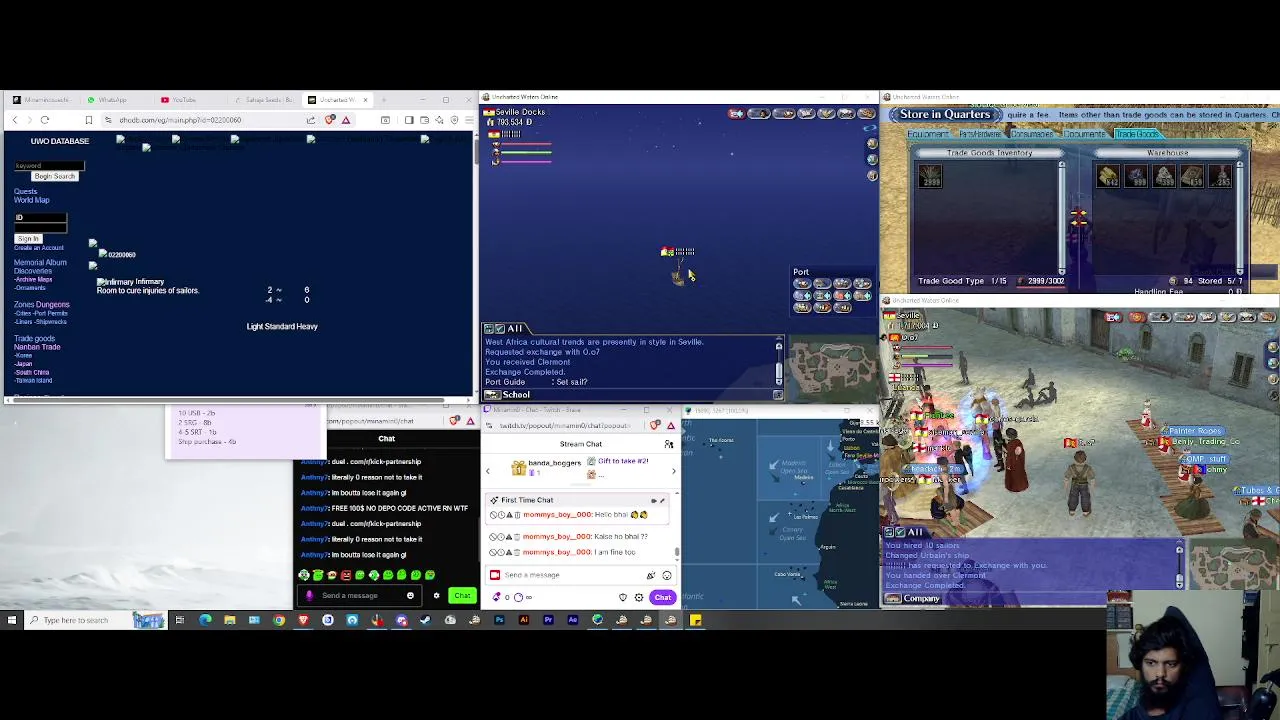Click the Keyword search field in UWO Database
1280x720 pixels.
click(49, 166)
